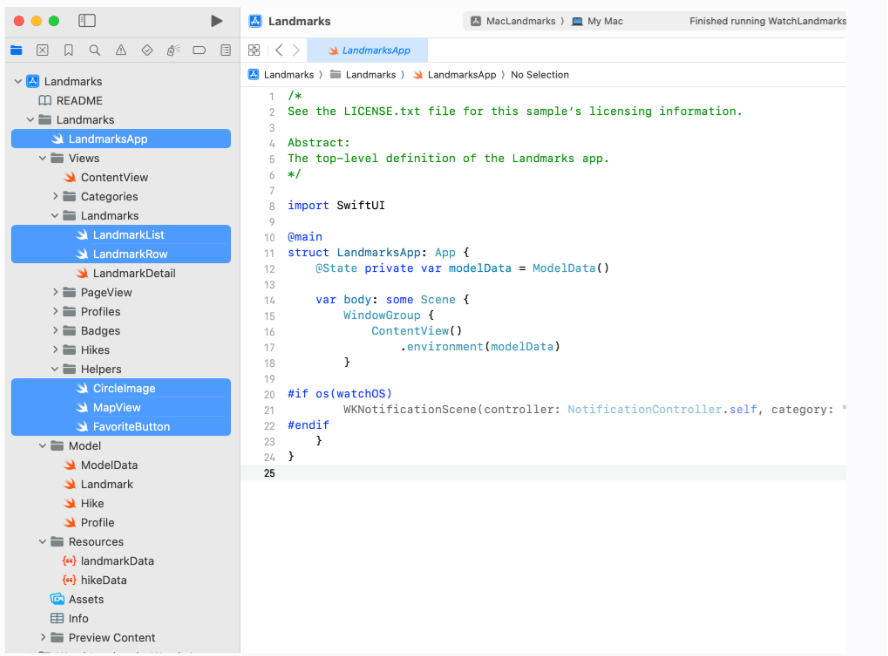Collapse the Views folder
The image size is (888, 656).
point(43,158)
